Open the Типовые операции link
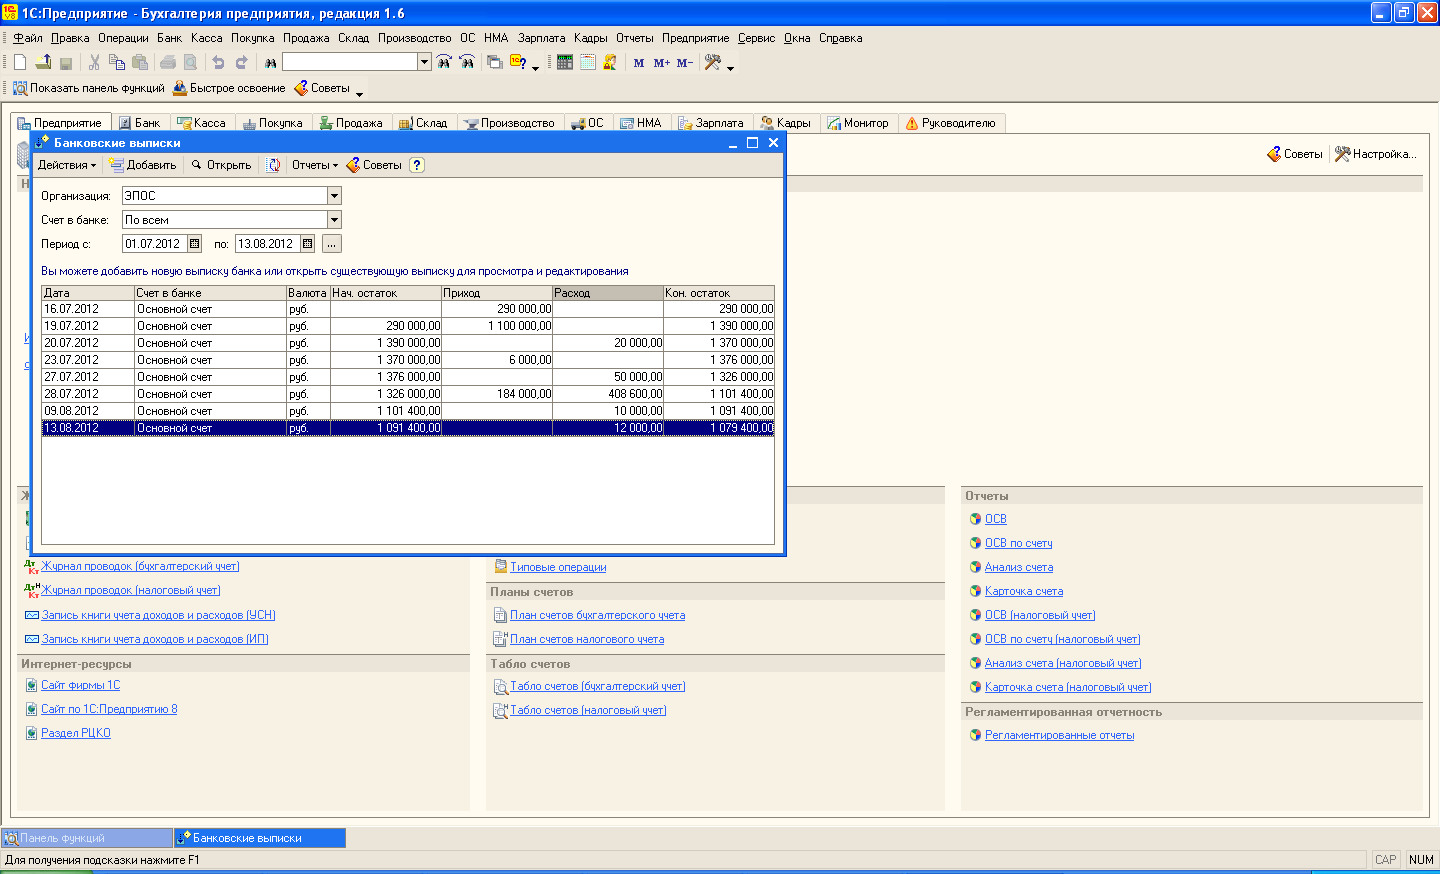This screenshot has width=1440, height=874. point(558,567)
